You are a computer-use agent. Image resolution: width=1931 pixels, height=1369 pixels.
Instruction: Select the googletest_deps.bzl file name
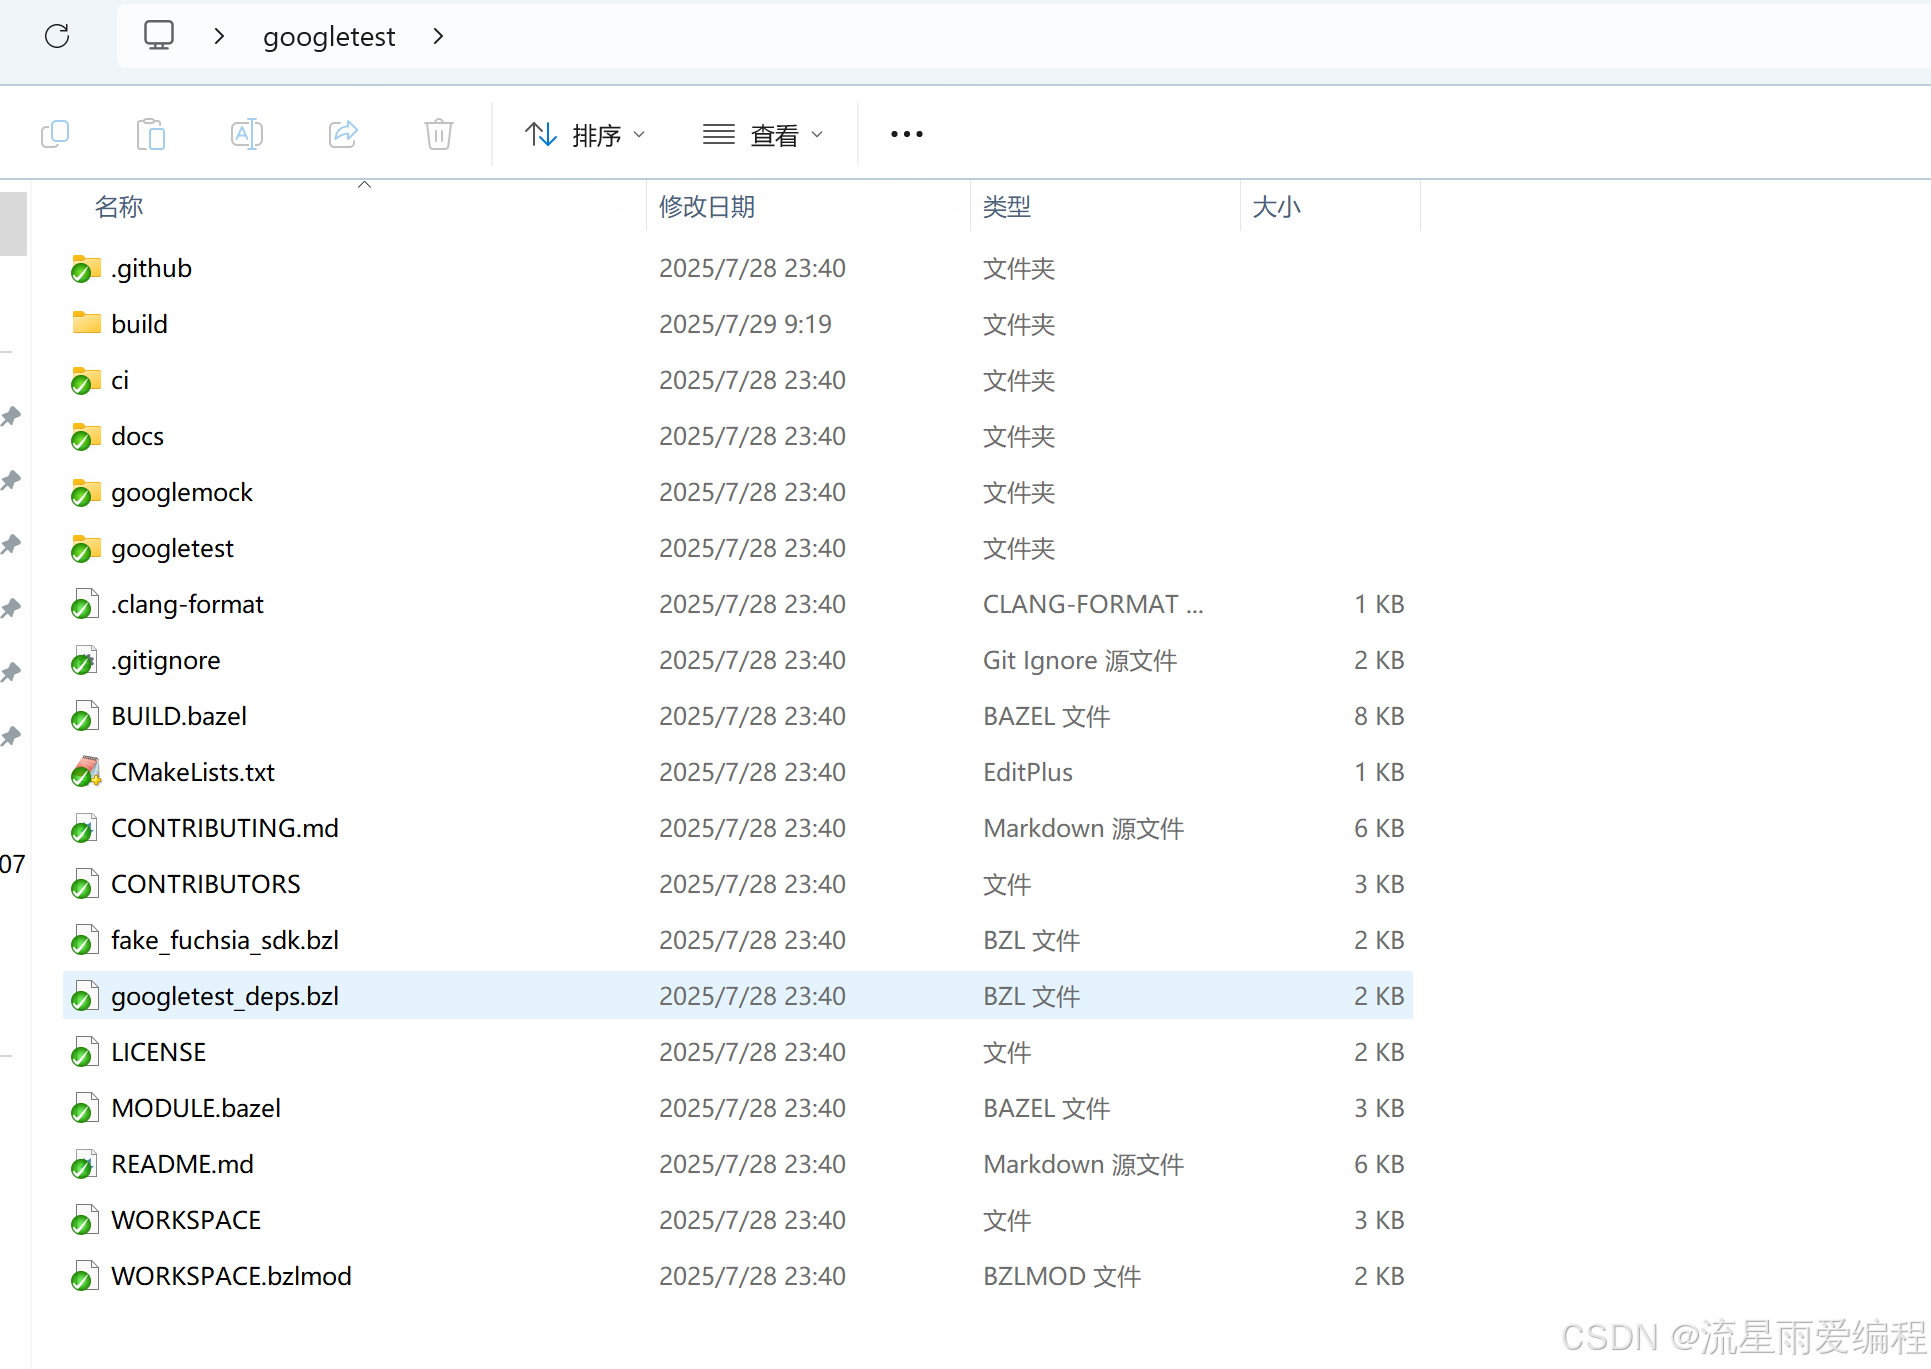coord(225,996)
